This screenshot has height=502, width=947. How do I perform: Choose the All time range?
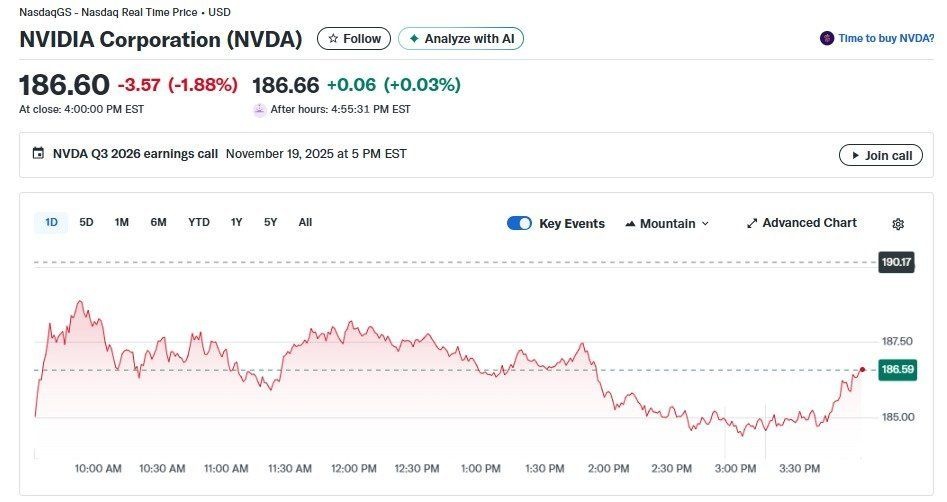[305, 223]
